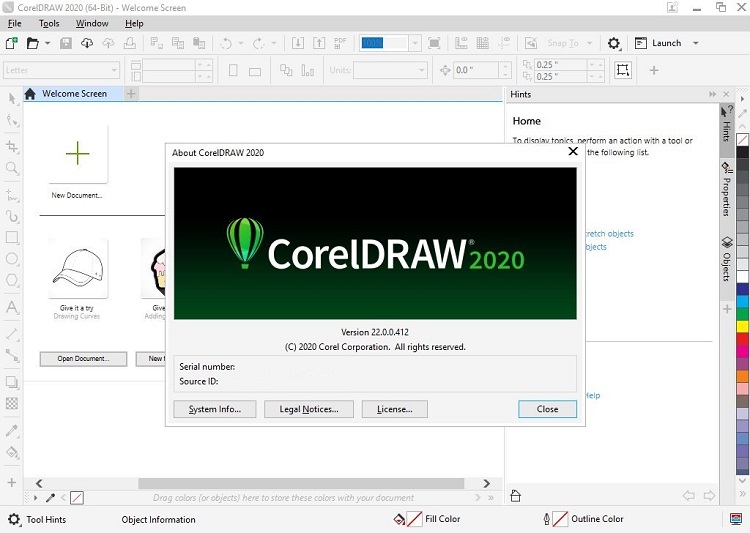The height and width of the screenshot is (533, 750).
Task: Open the Objects docker tab
Action: 727,259
